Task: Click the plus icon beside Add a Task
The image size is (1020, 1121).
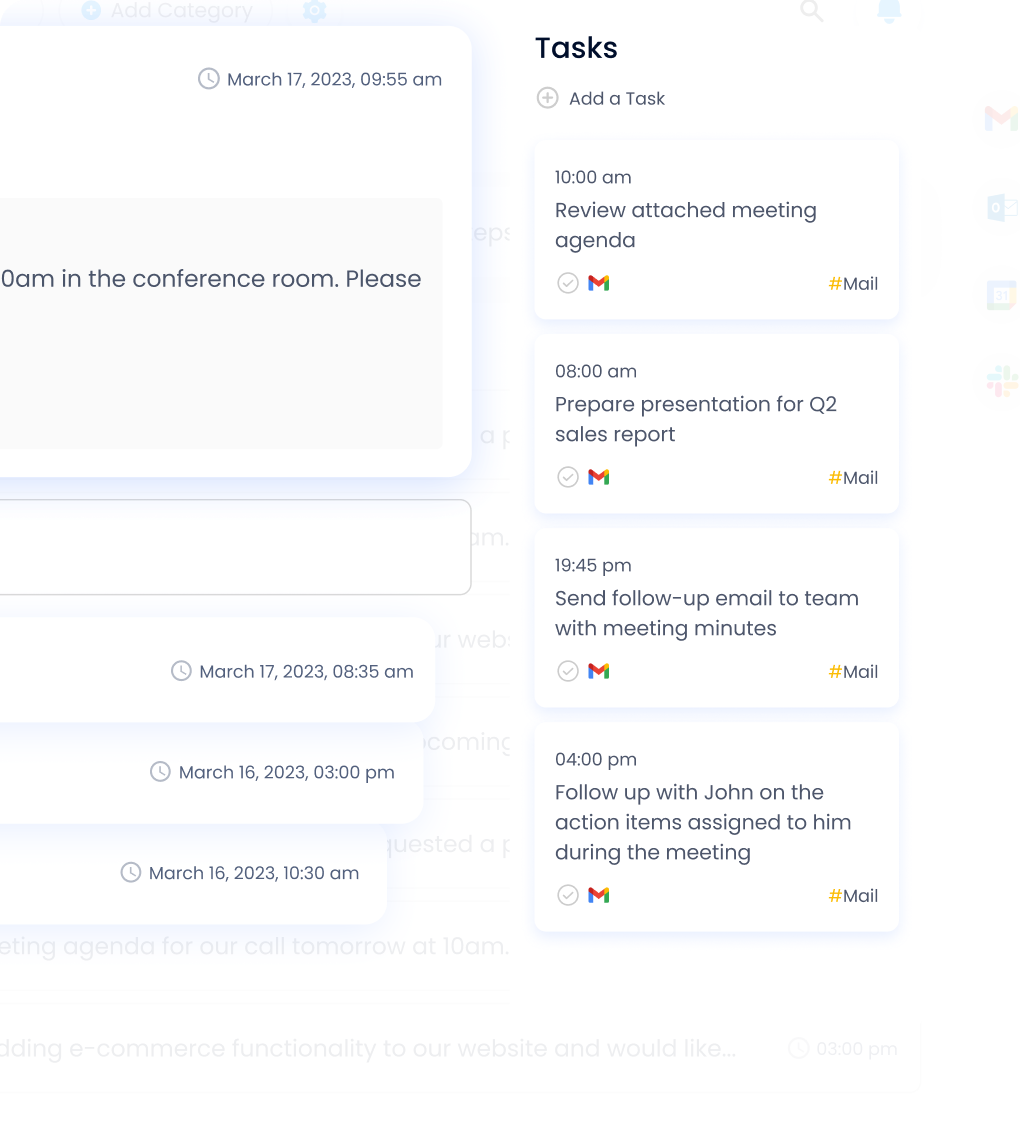Action: (547, 98)
